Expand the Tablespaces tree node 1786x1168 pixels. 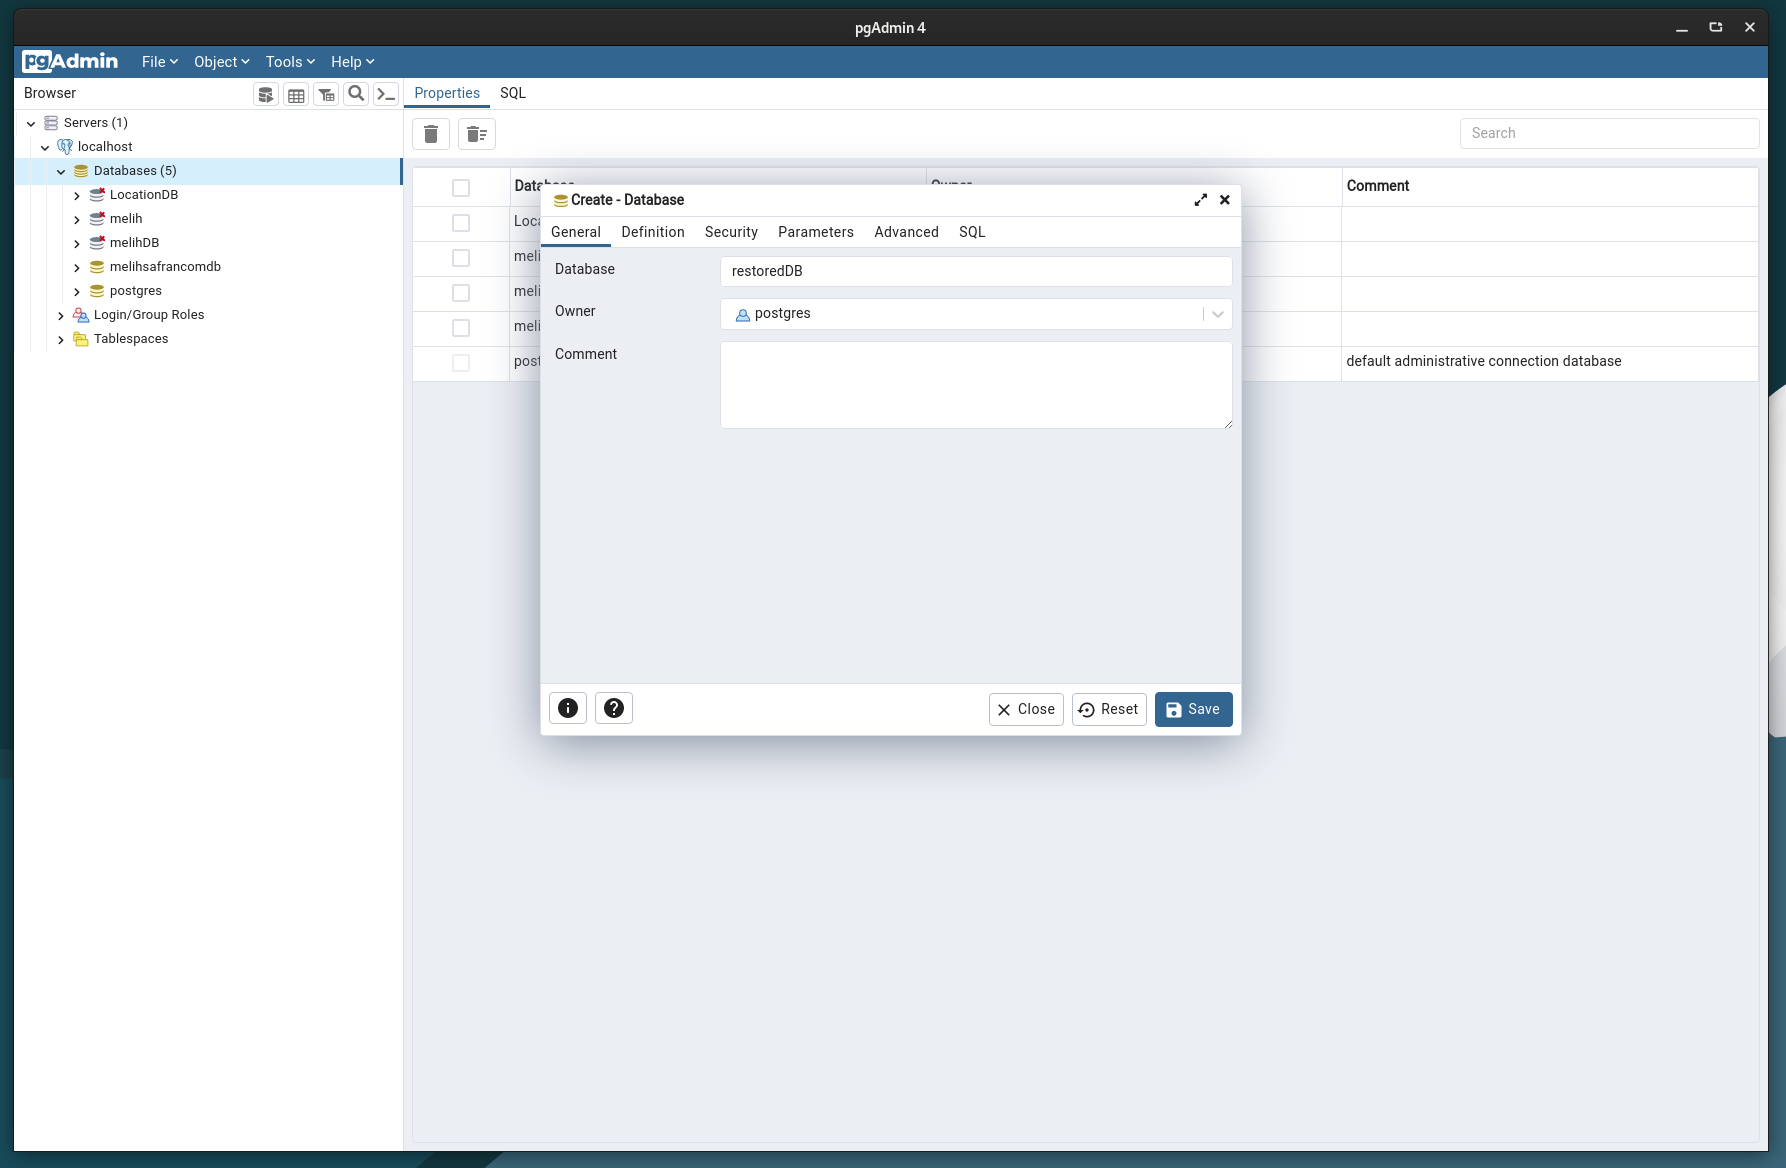click(61, 340)
